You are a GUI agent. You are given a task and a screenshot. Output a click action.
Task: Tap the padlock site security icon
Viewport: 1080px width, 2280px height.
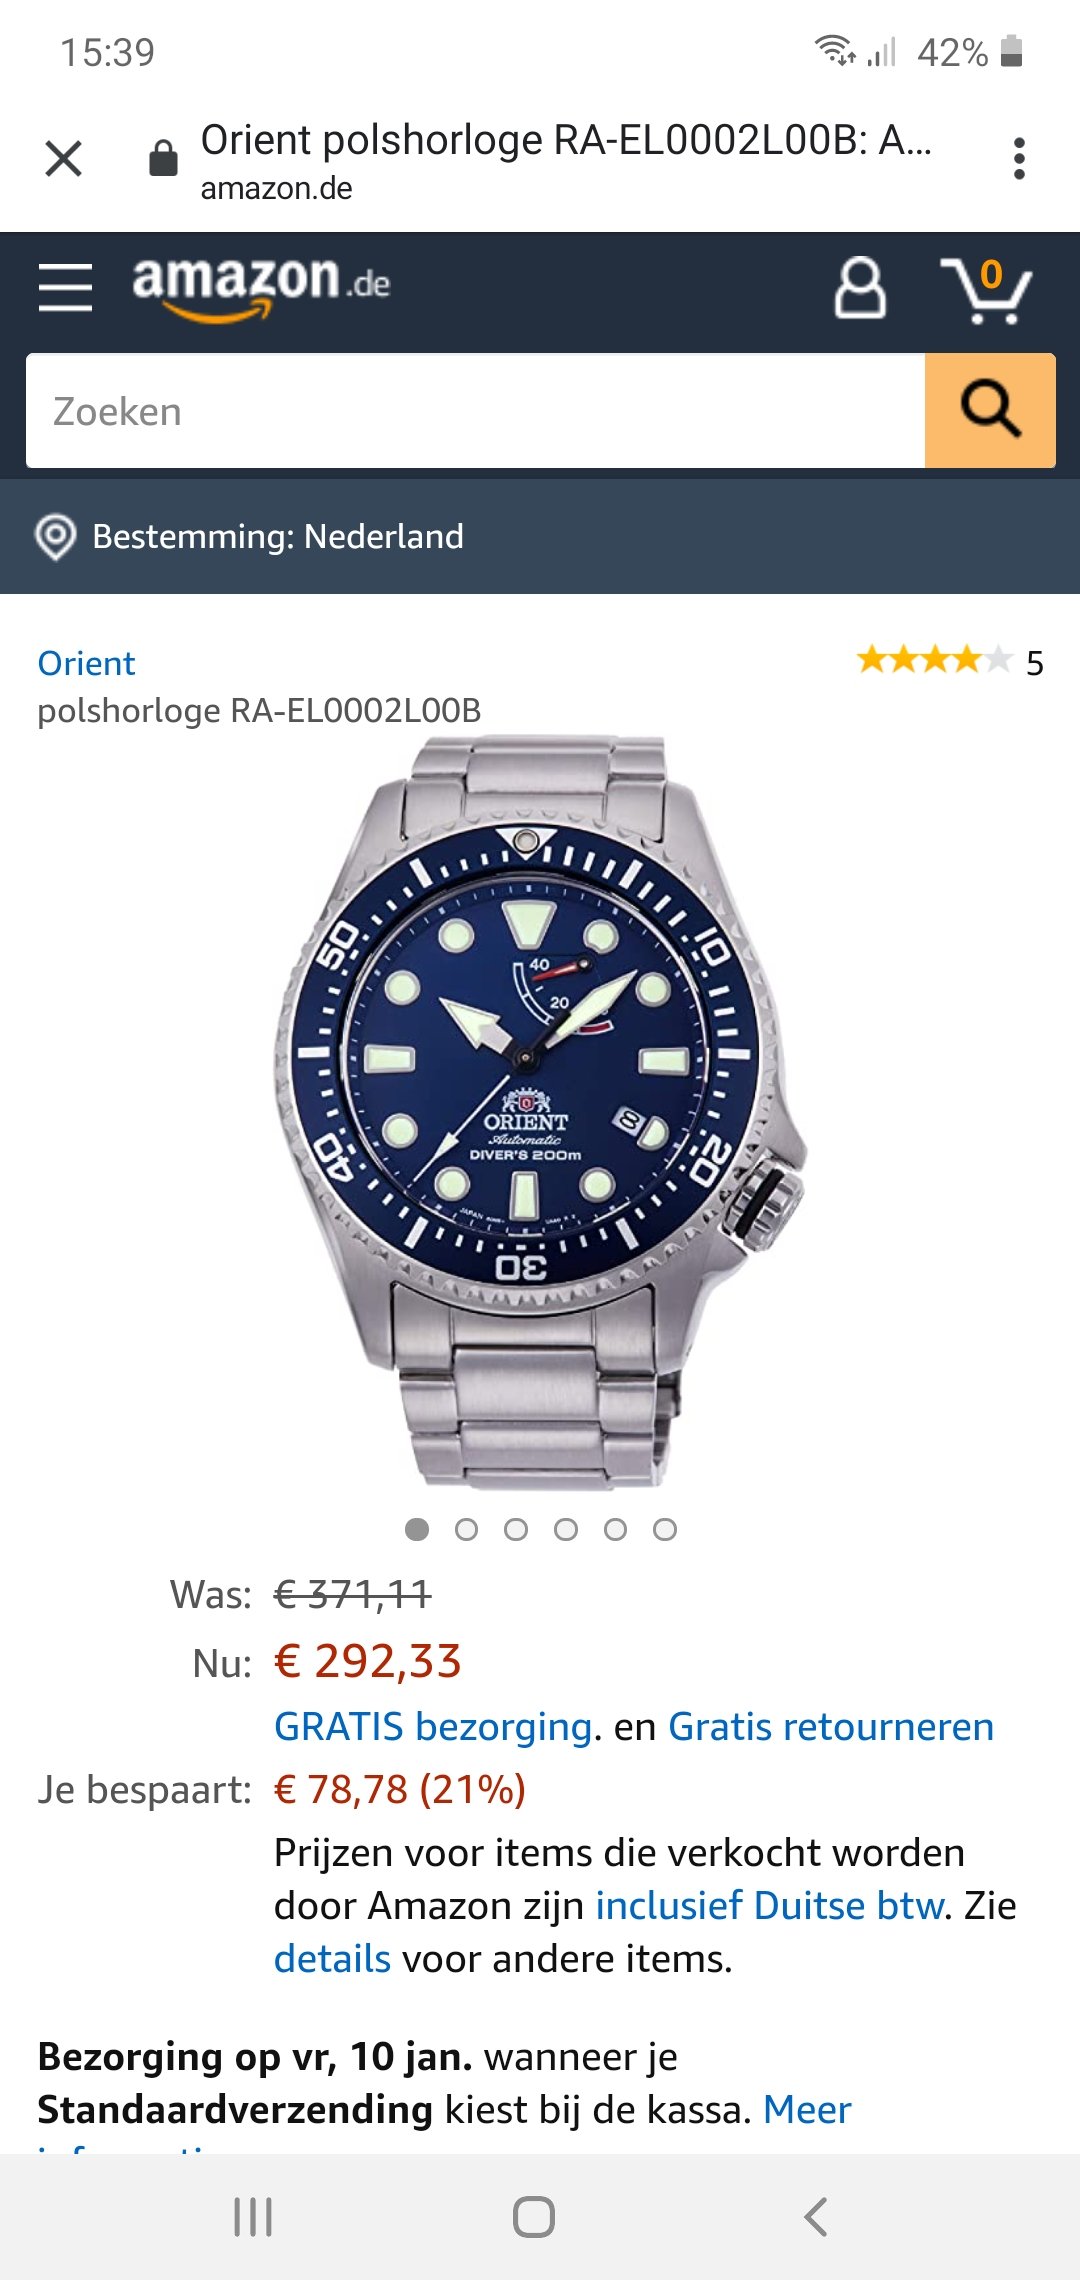point(163,158)
